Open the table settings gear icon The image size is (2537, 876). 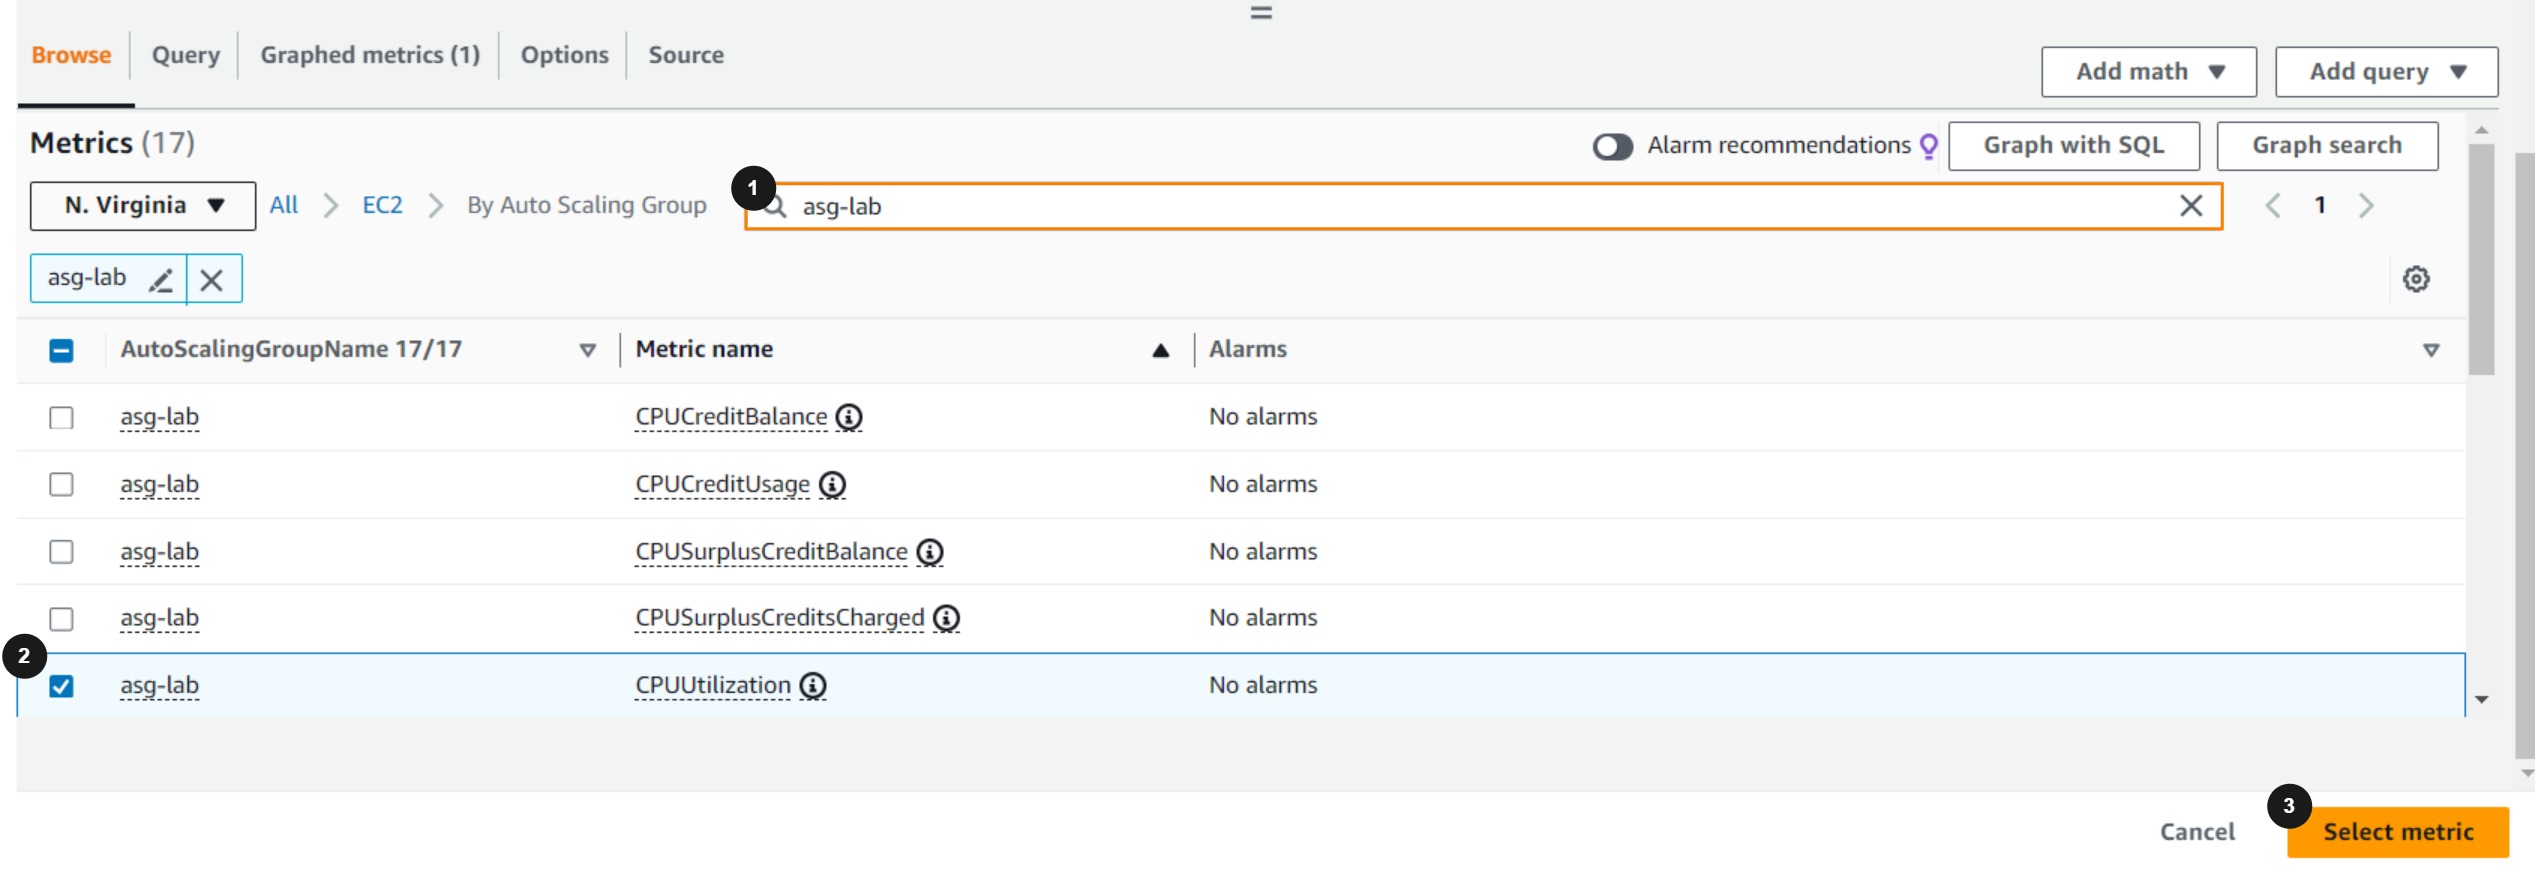(x=2416, y=280)
